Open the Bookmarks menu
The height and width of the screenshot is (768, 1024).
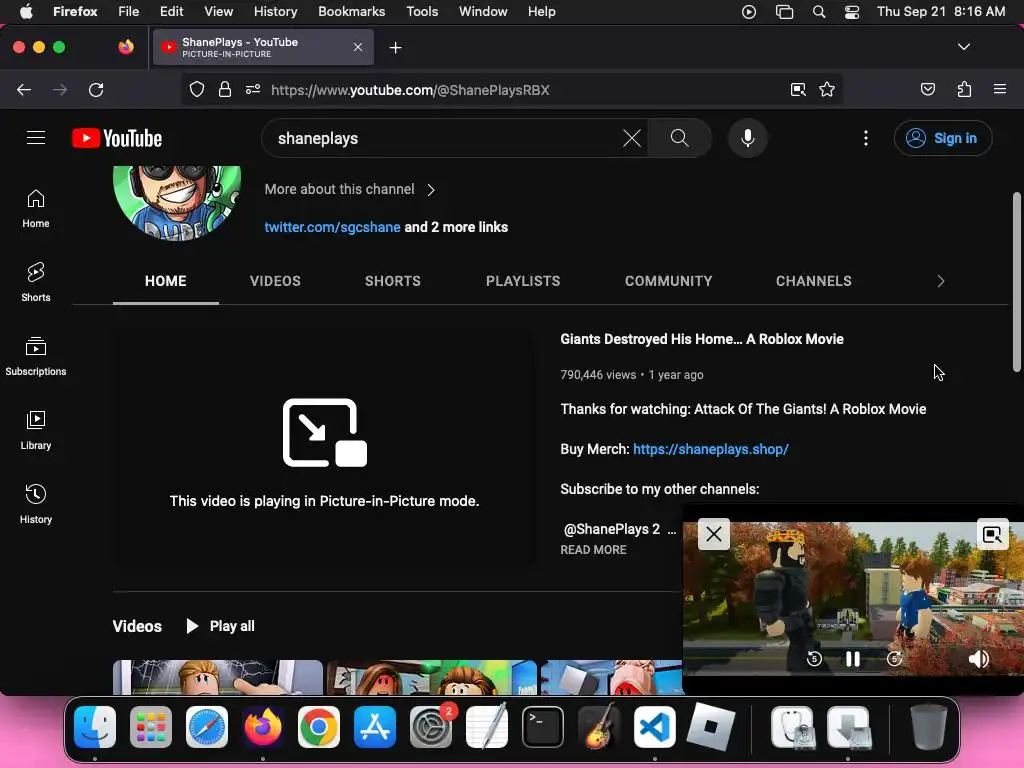point(351,12)
